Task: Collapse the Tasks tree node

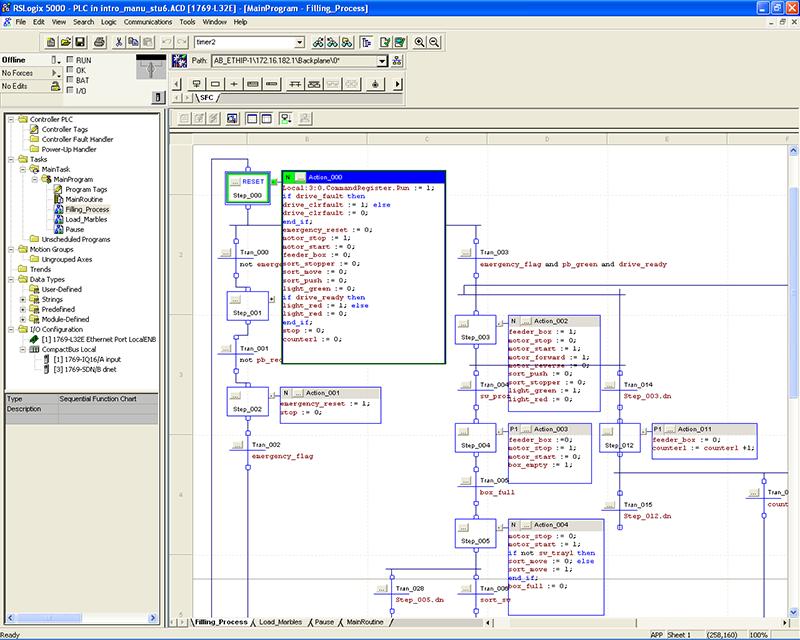Action: click(11, 159)
